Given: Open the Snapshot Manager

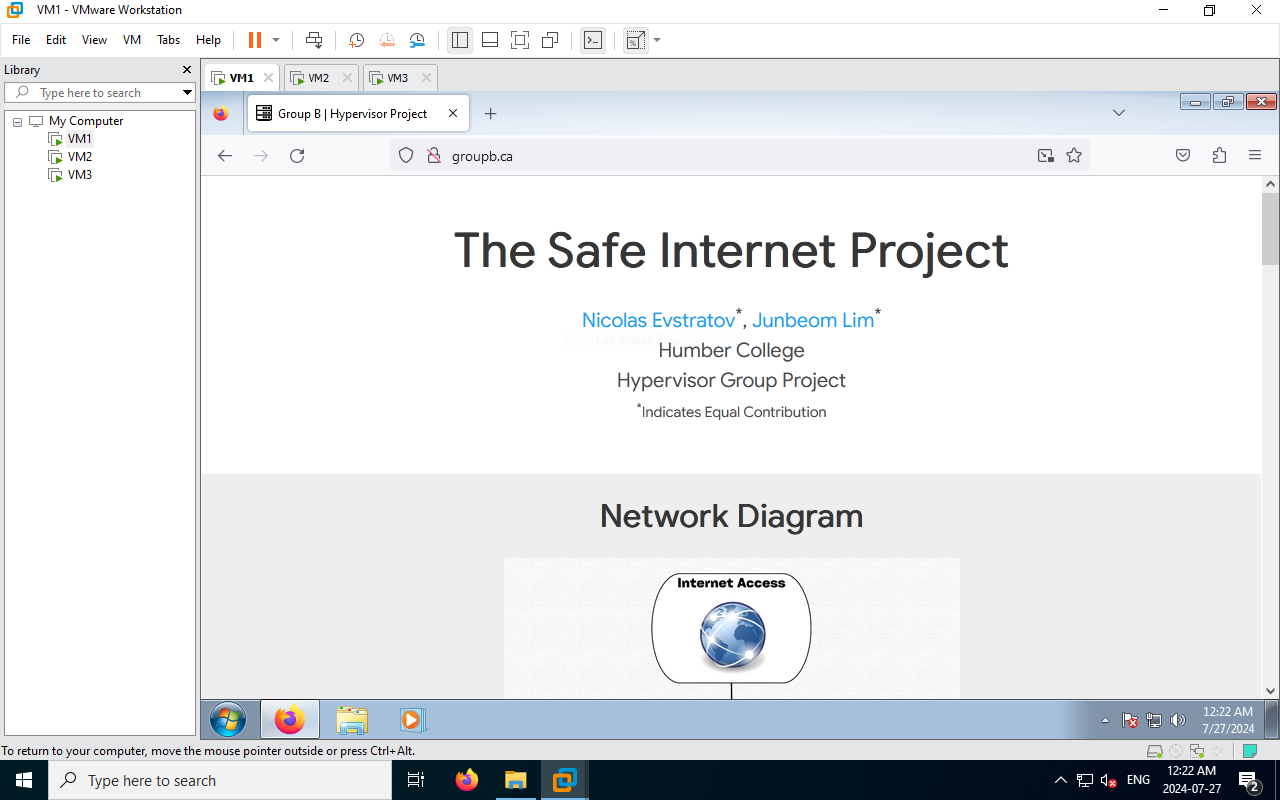Looking at the screenshot, I should pos(417,40).
